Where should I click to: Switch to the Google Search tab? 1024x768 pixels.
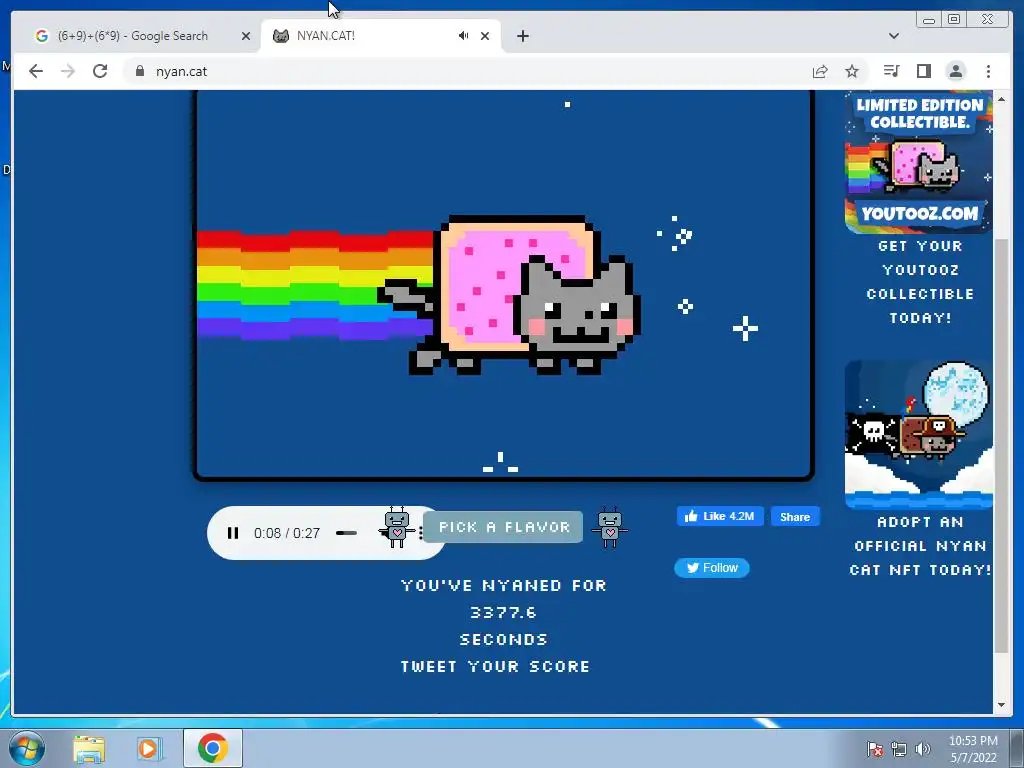[133, 36]
